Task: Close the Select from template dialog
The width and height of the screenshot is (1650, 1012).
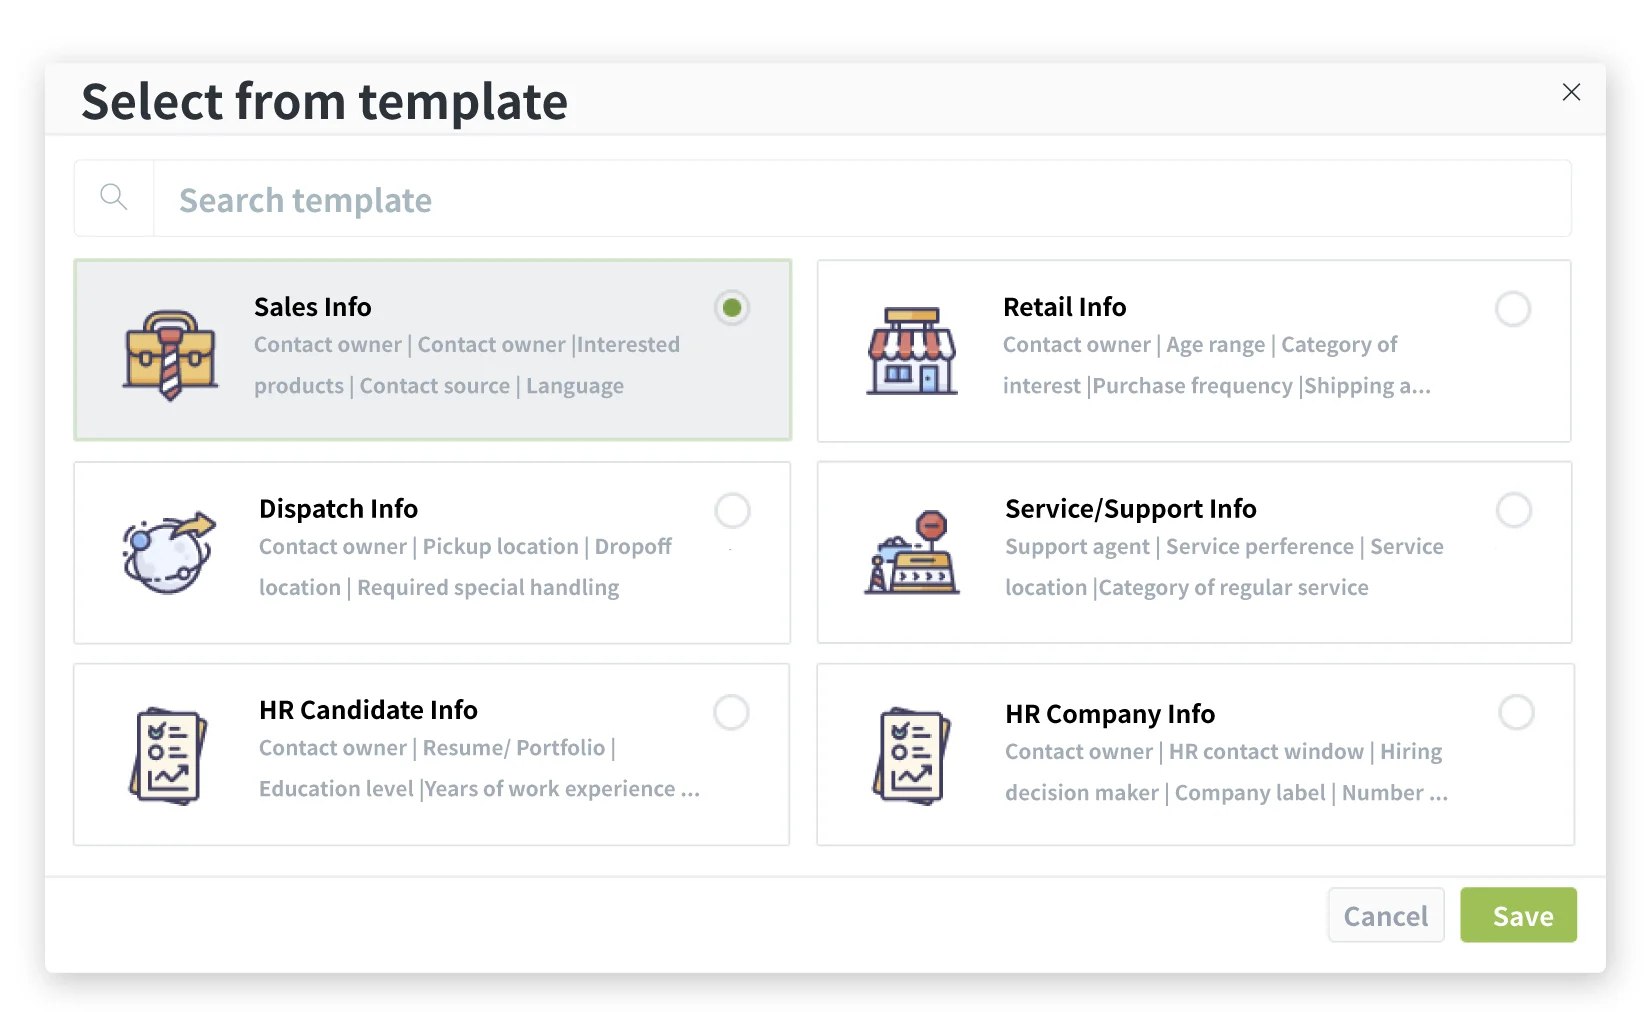Action: 1571,92
